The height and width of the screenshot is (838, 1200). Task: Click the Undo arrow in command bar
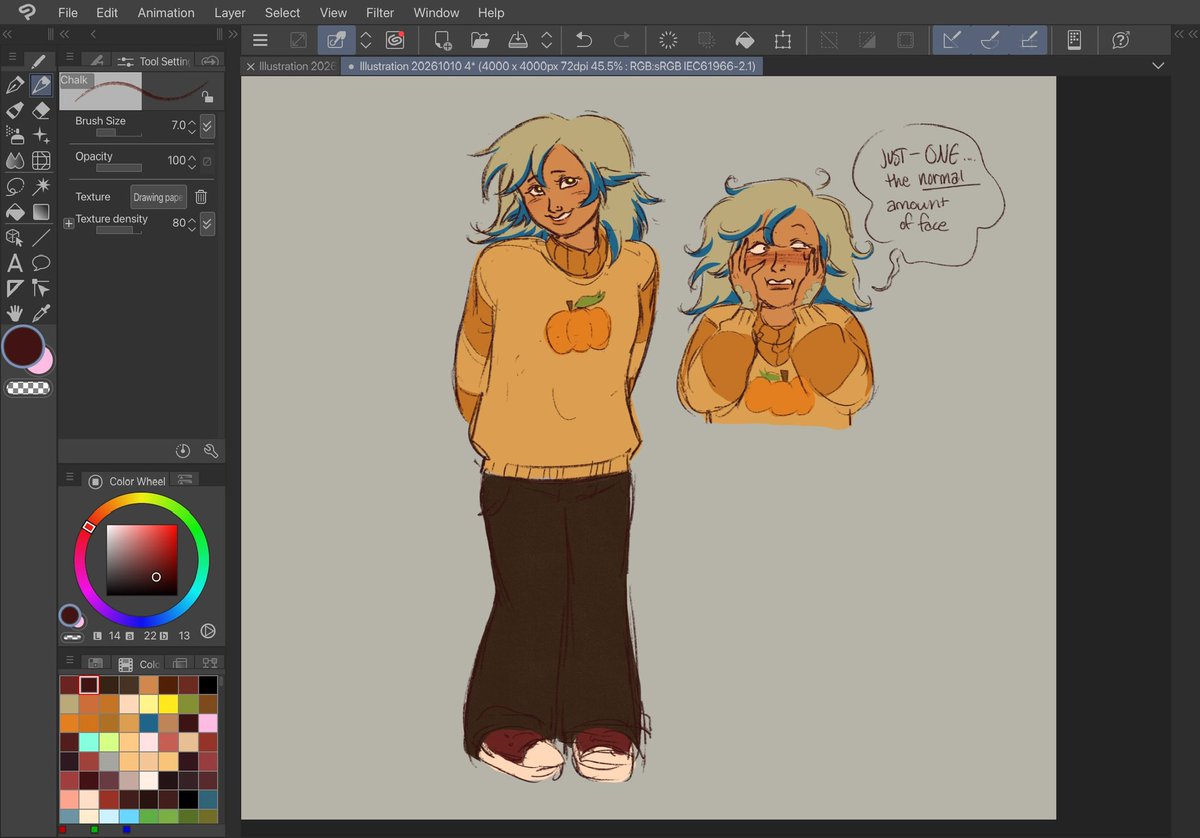(584, 40)
